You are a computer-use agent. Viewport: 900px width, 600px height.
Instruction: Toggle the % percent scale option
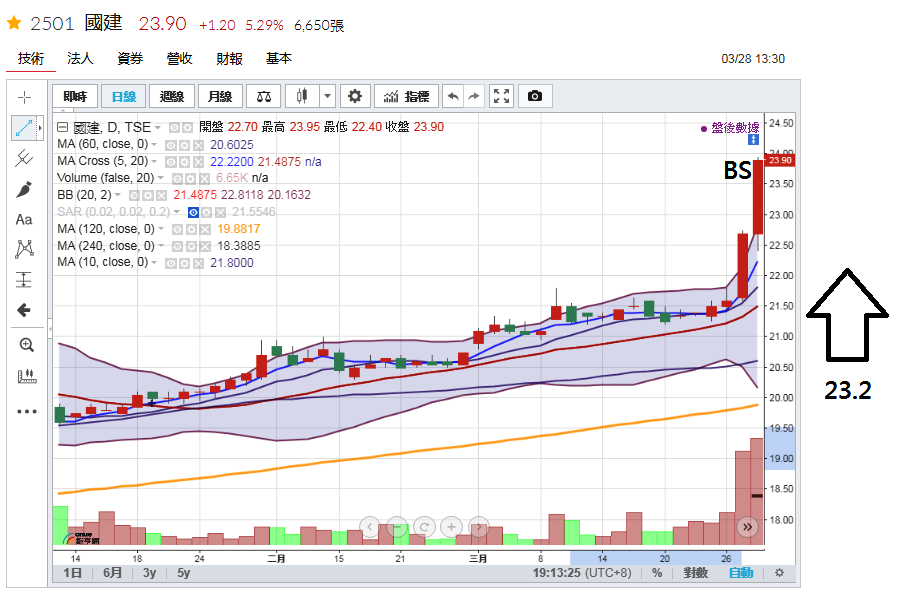[x=657, y=572]
